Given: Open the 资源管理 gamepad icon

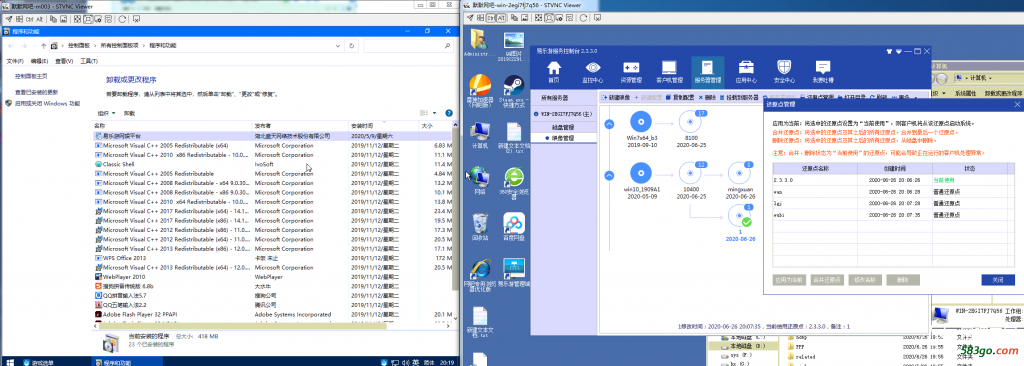Looking at the screenshot, I should point(631,71).
